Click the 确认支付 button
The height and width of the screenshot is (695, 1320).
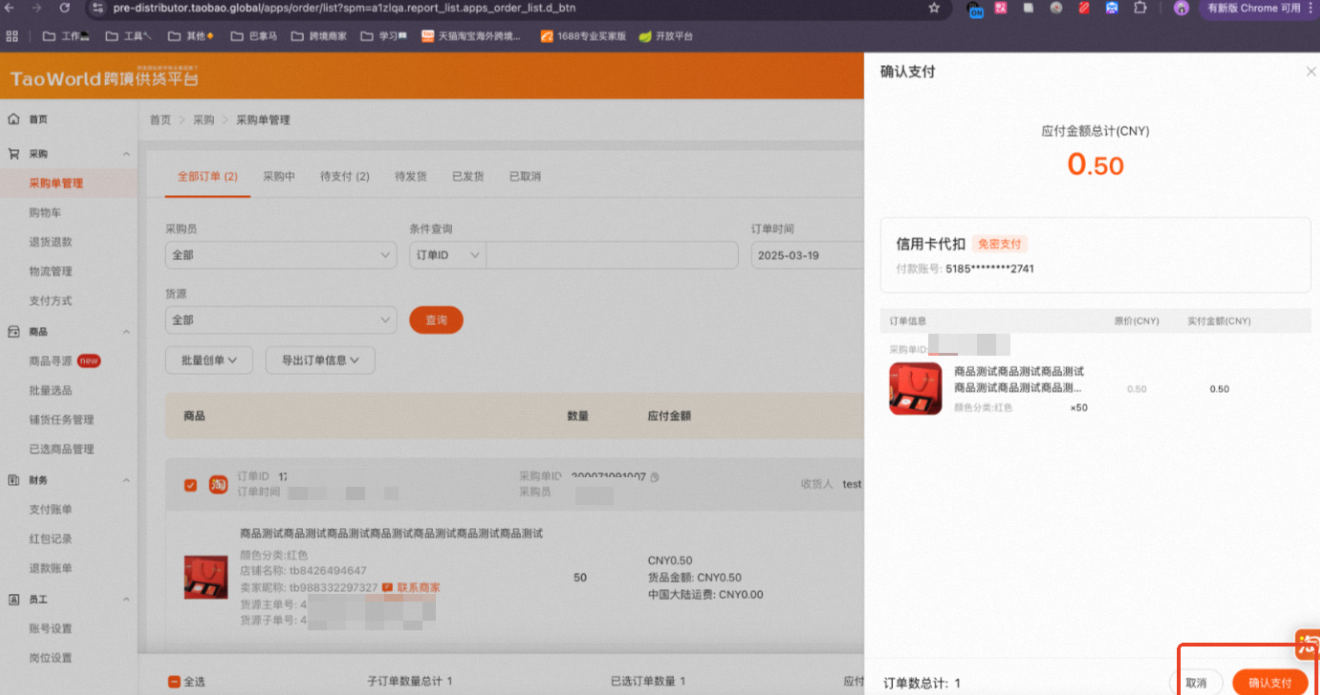click(x=1270, y=682)
